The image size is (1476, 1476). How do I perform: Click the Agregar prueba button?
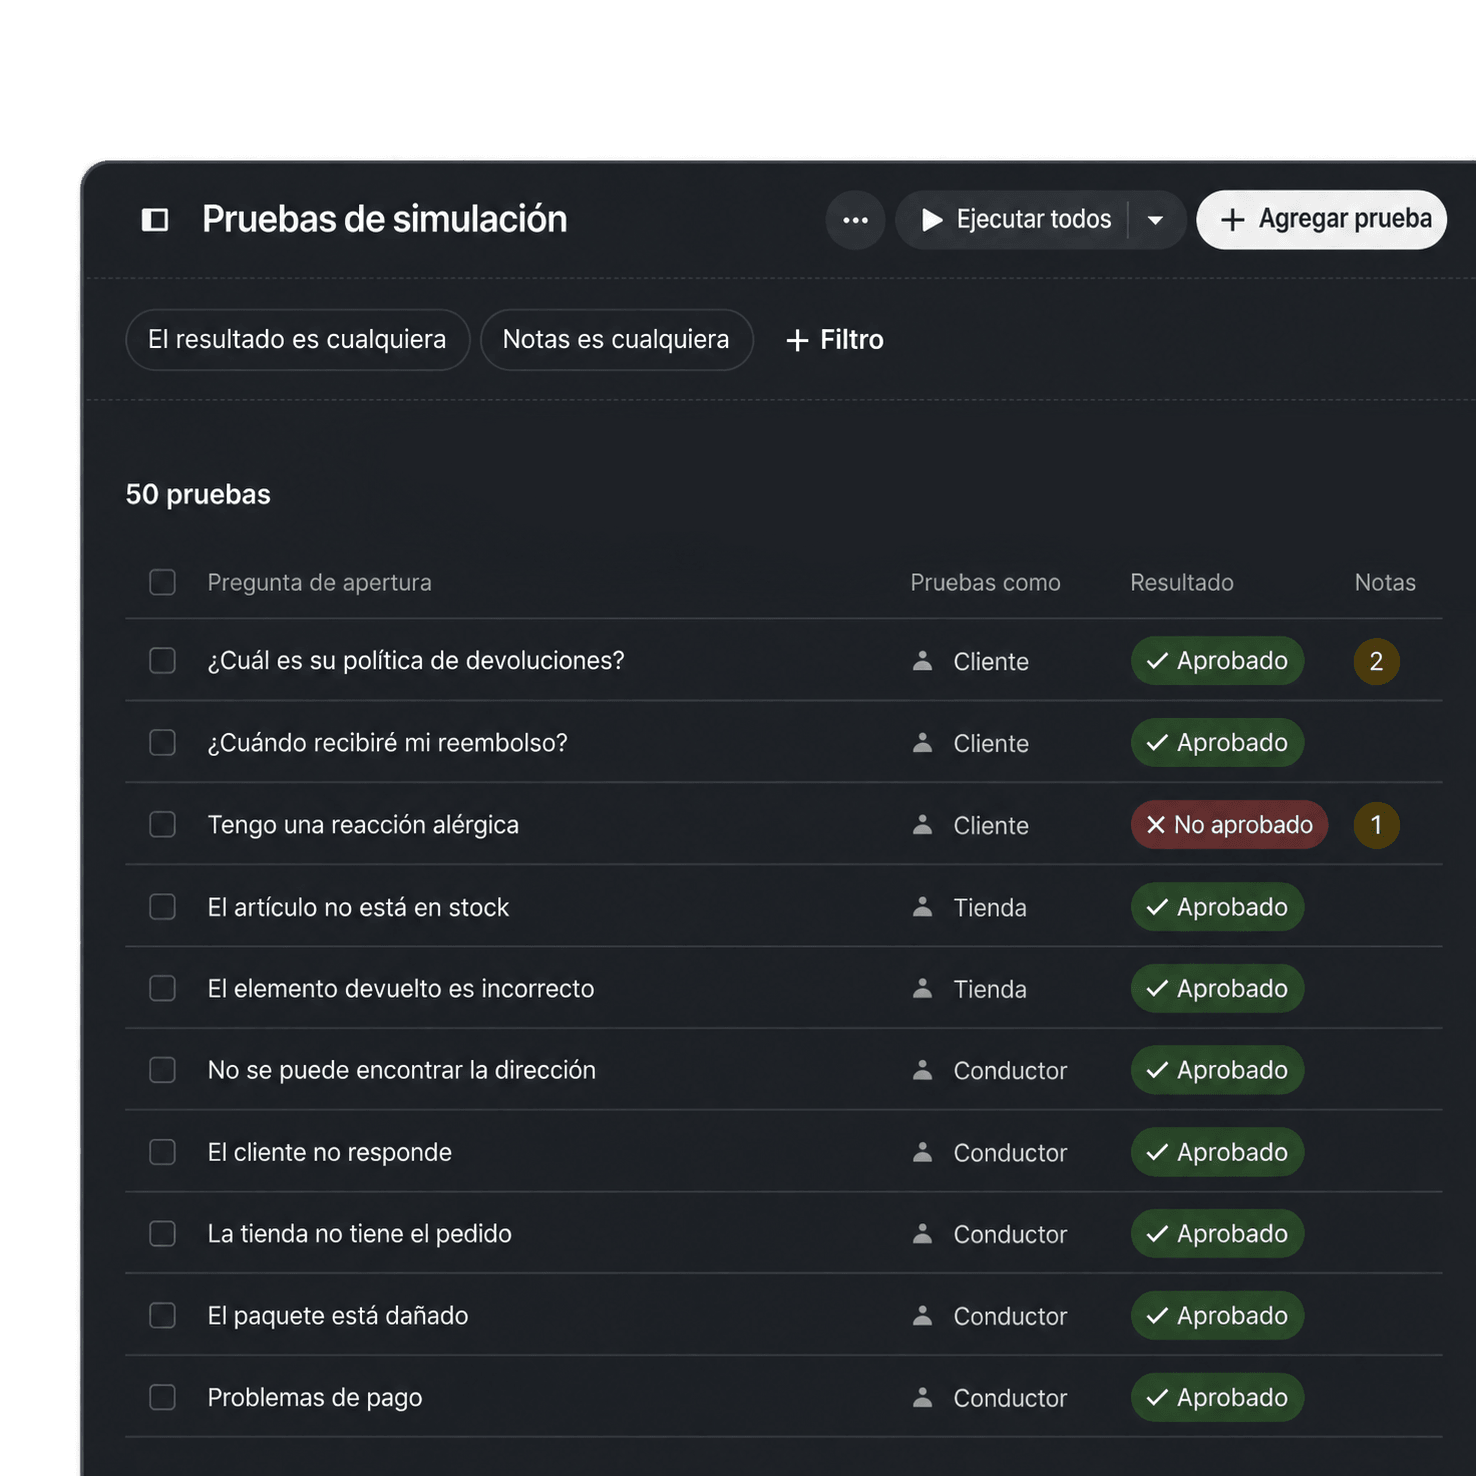(x=1321, y=220)
